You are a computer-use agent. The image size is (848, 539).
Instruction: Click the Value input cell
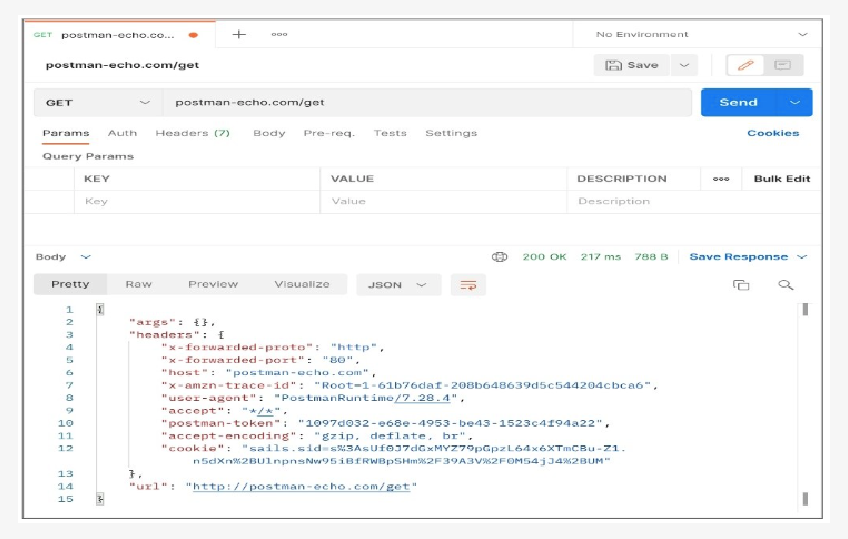(443, 201)
